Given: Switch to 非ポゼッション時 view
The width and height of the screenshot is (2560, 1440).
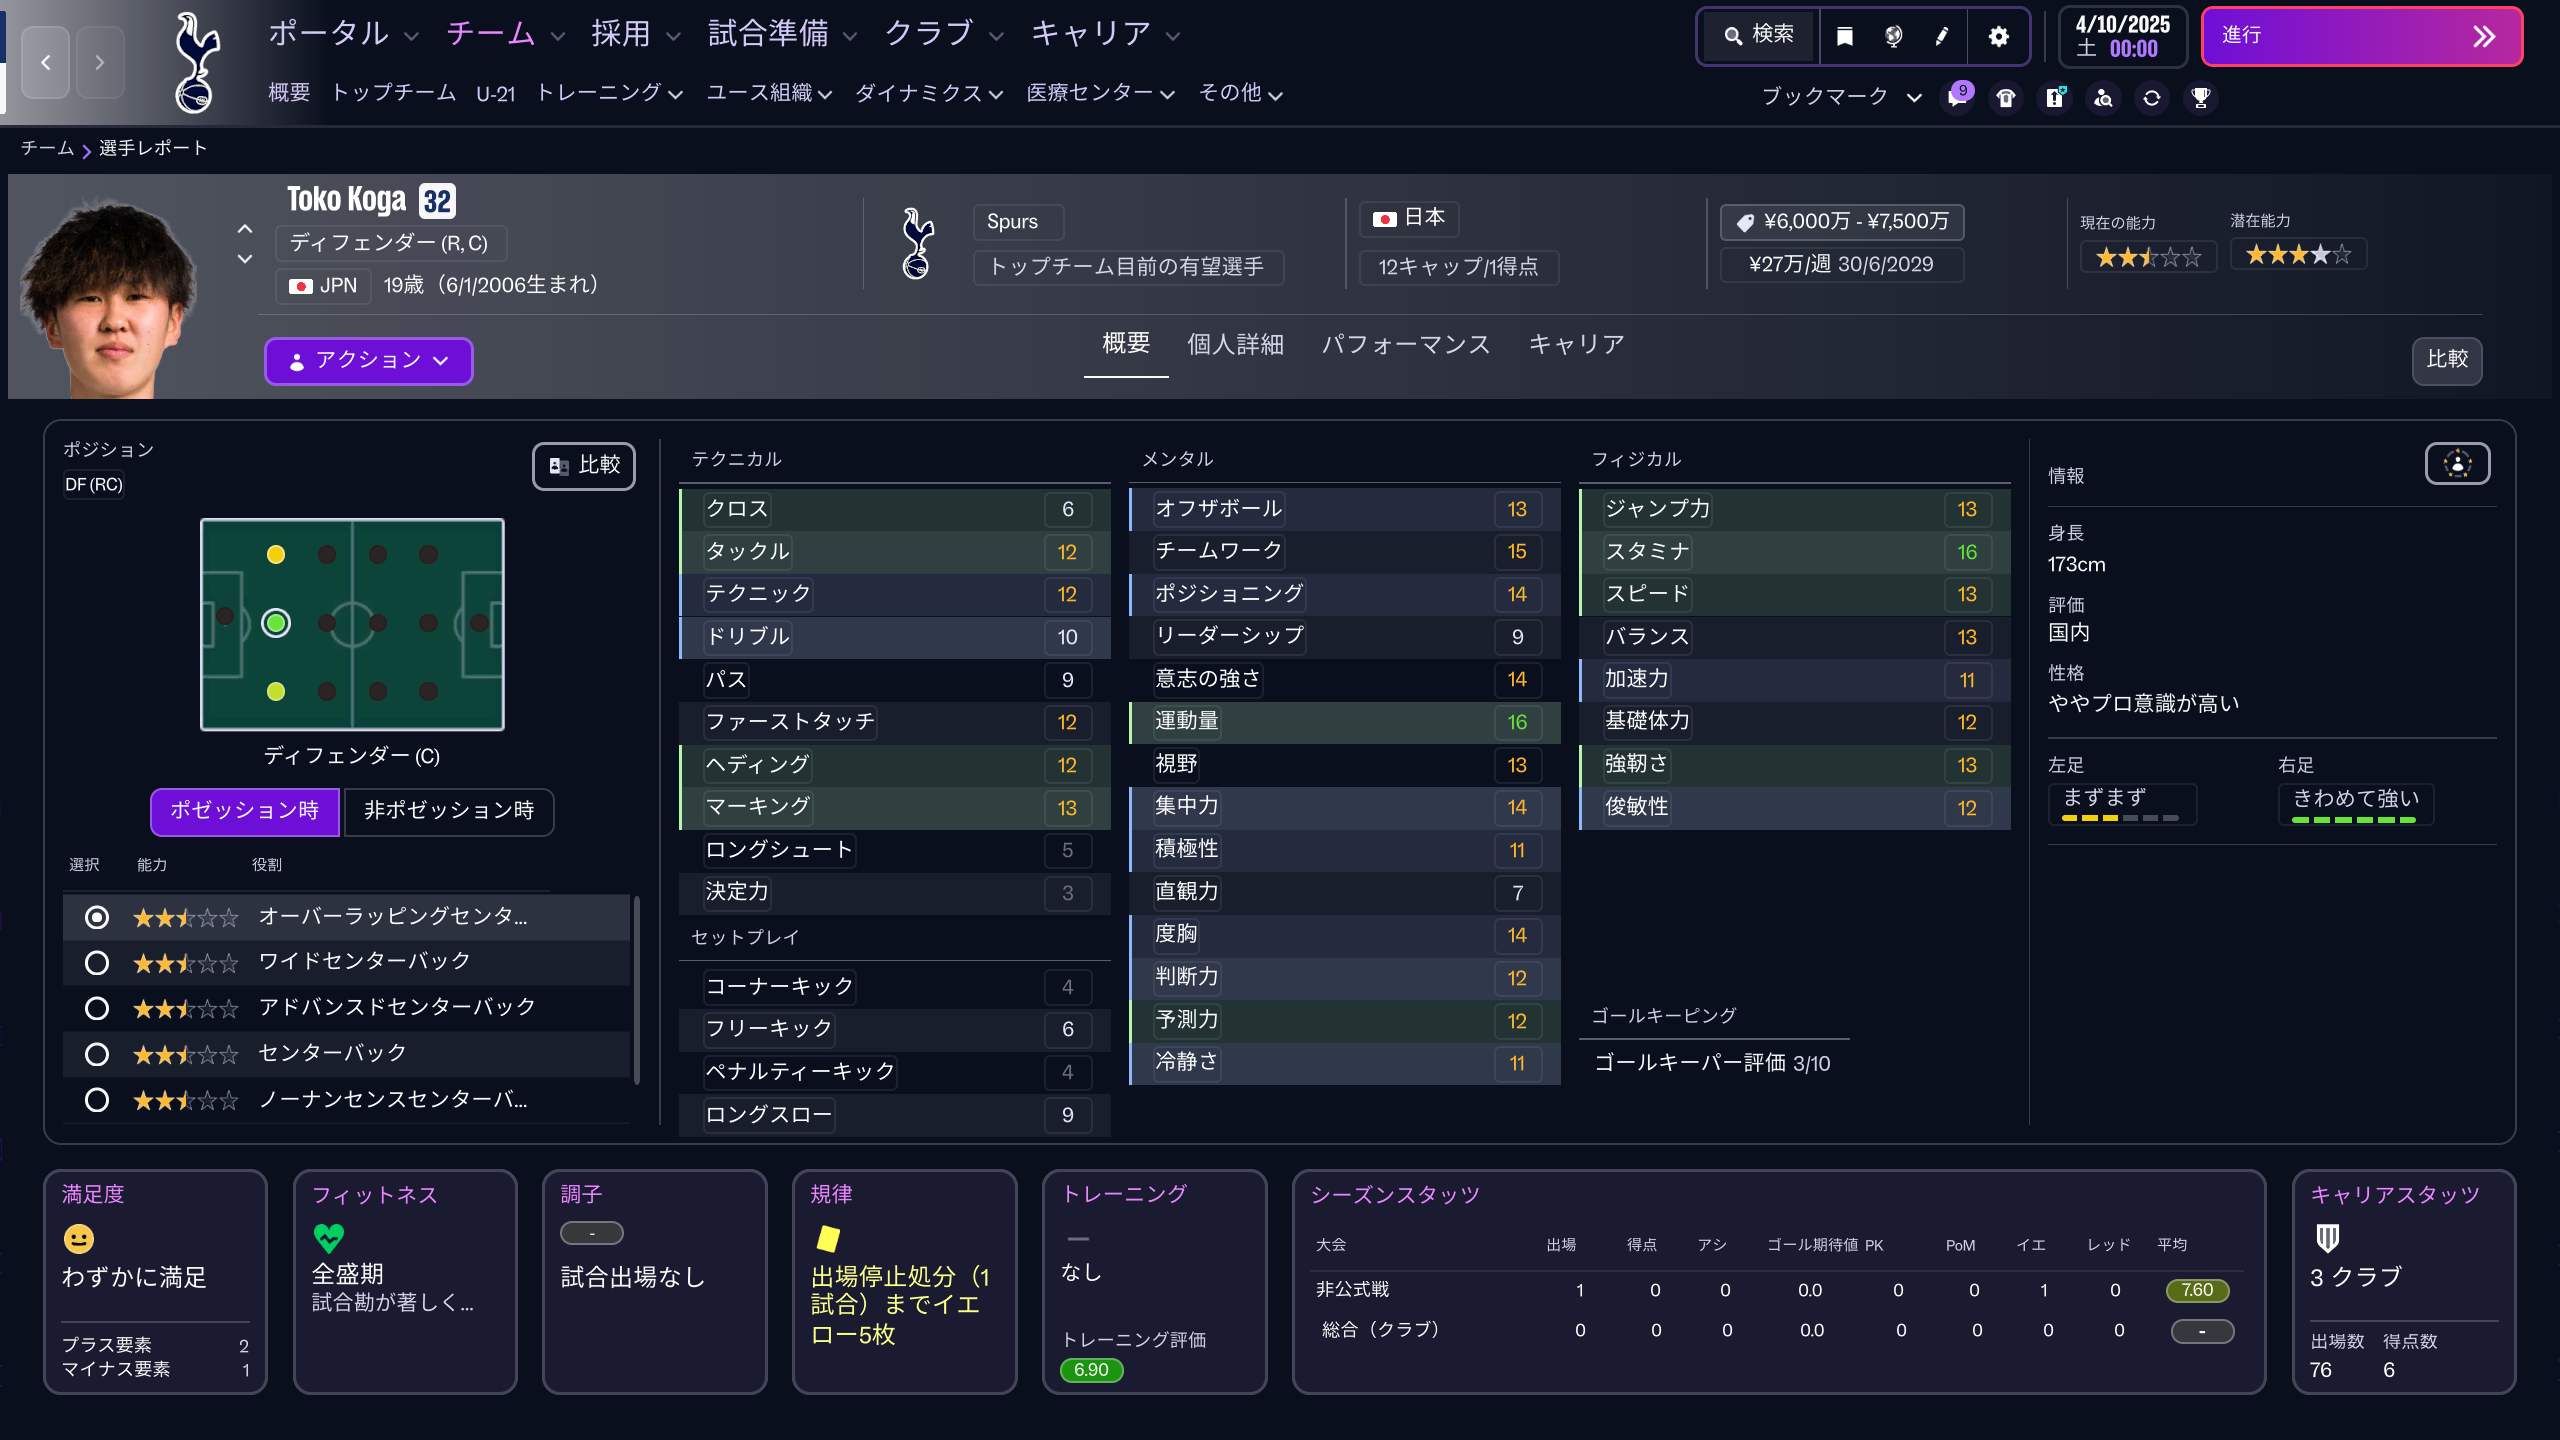Looking at the screenshot, I should tap(448, 812).
